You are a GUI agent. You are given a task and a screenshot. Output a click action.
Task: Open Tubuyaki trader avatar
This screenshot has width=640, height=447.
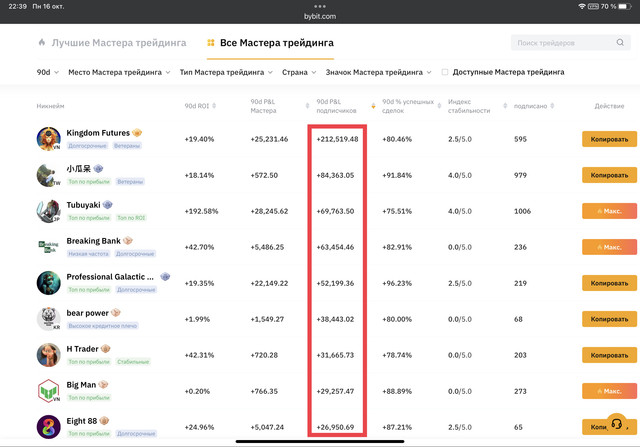(x=49, y=211)
